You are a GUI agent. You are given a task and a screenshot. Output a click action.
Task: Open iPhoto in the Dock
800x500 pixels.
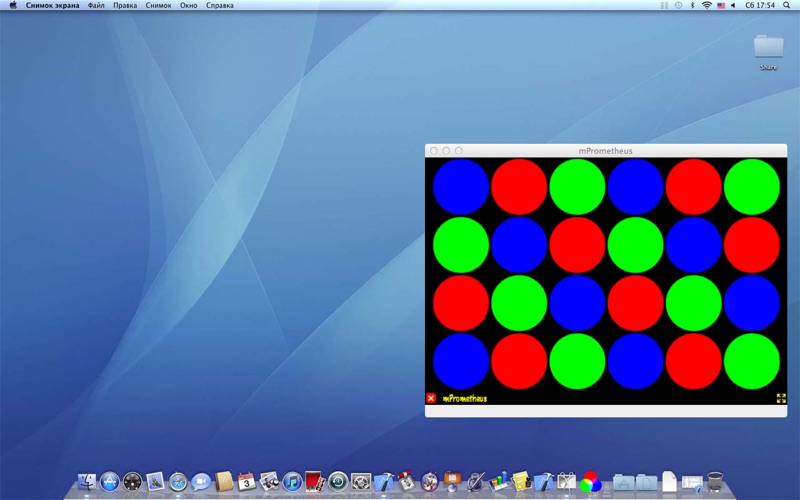point(269,481)
